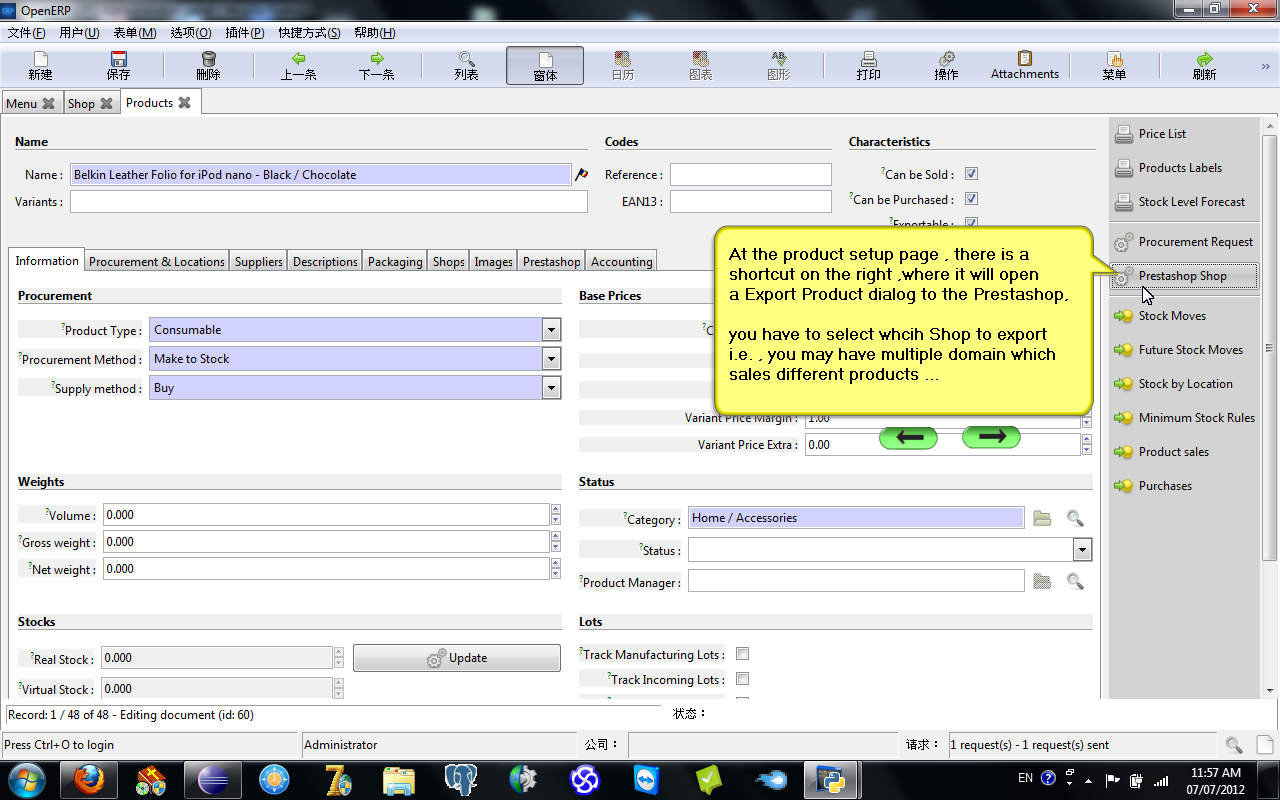Delete the record using 删除
1280x800 pixels.
pyautogui.click(x=208, y=66)
